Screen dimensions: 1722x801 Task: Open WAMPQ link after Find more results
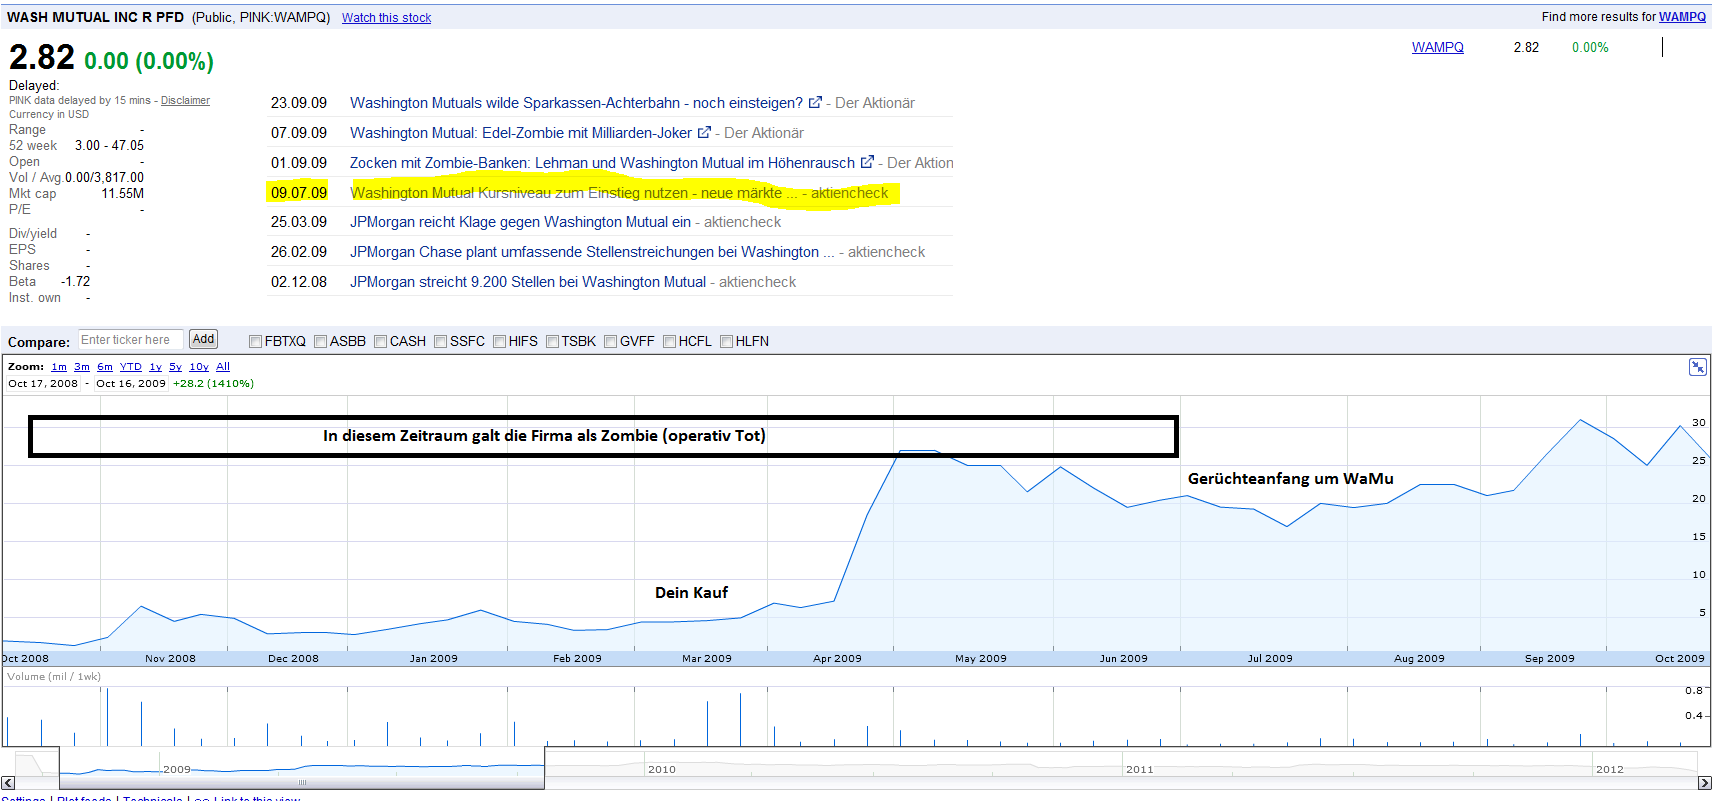1682,17
